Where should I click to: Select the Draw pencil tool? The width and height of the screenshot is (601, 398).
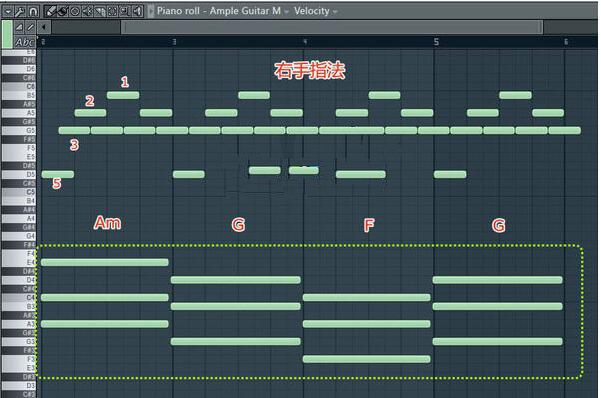[x=50, y=12]
